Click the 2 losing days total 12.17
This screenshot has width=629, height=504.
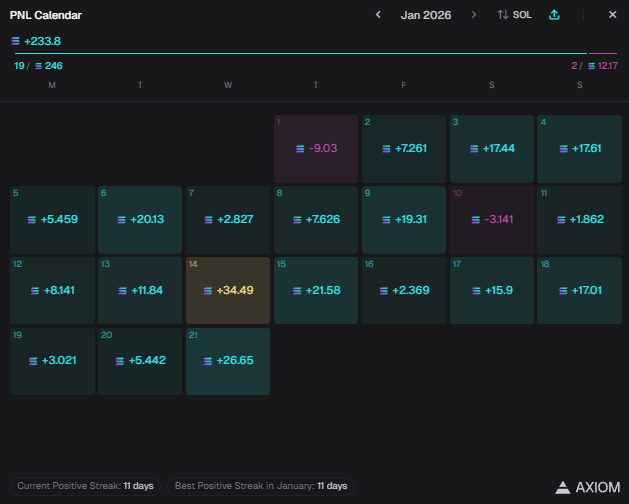pos(595,65)
